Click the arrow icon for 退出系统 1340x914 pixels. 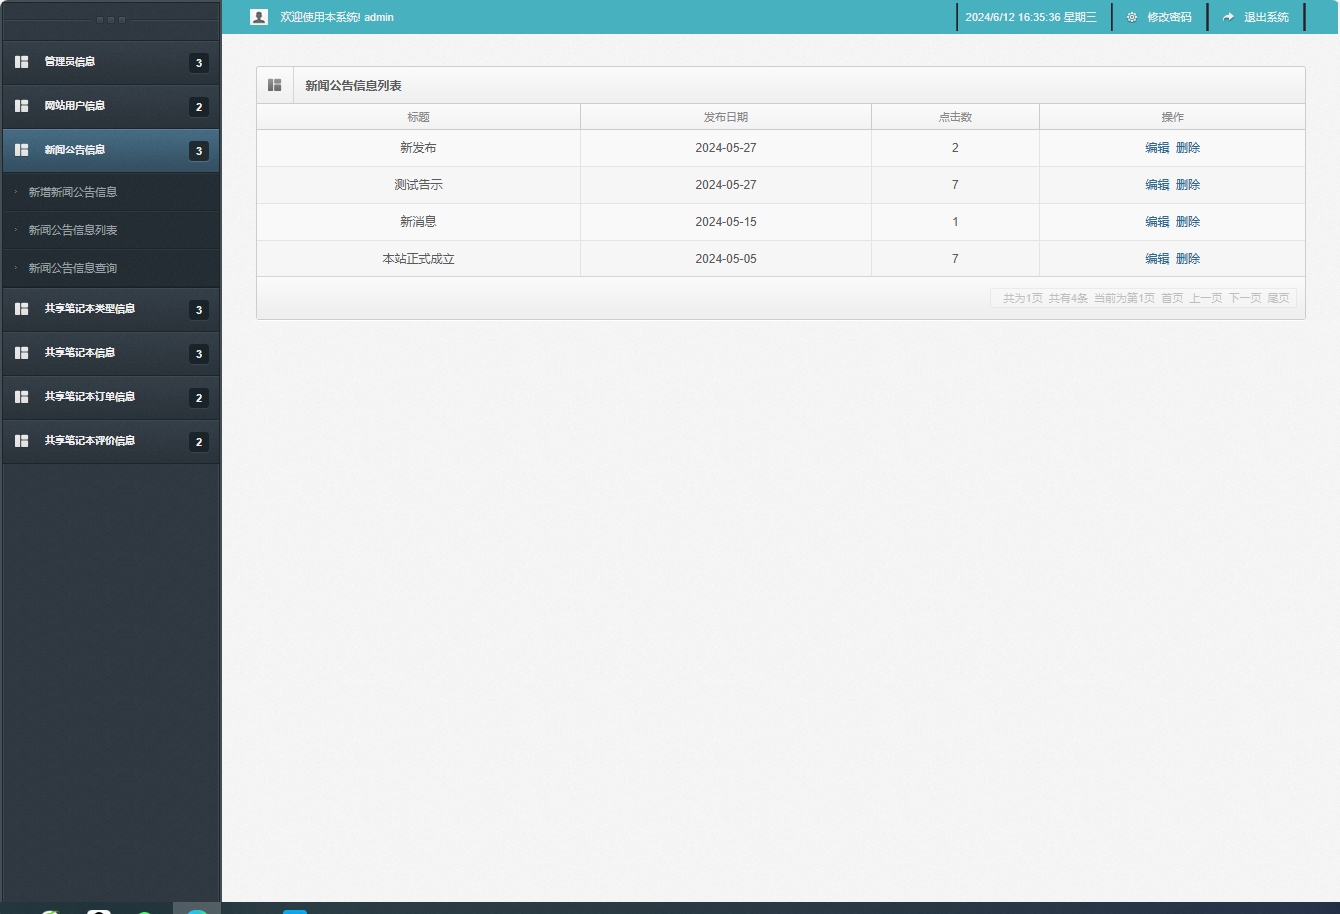(x=1229, y=17)
